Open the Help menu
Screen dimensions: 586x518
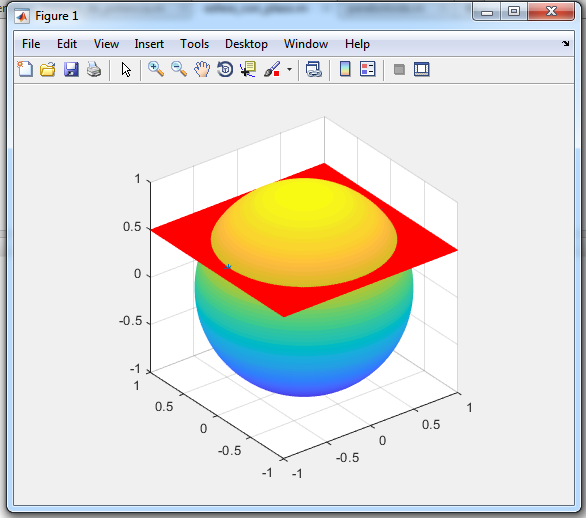pyautogui.click(x=357, y=44)
